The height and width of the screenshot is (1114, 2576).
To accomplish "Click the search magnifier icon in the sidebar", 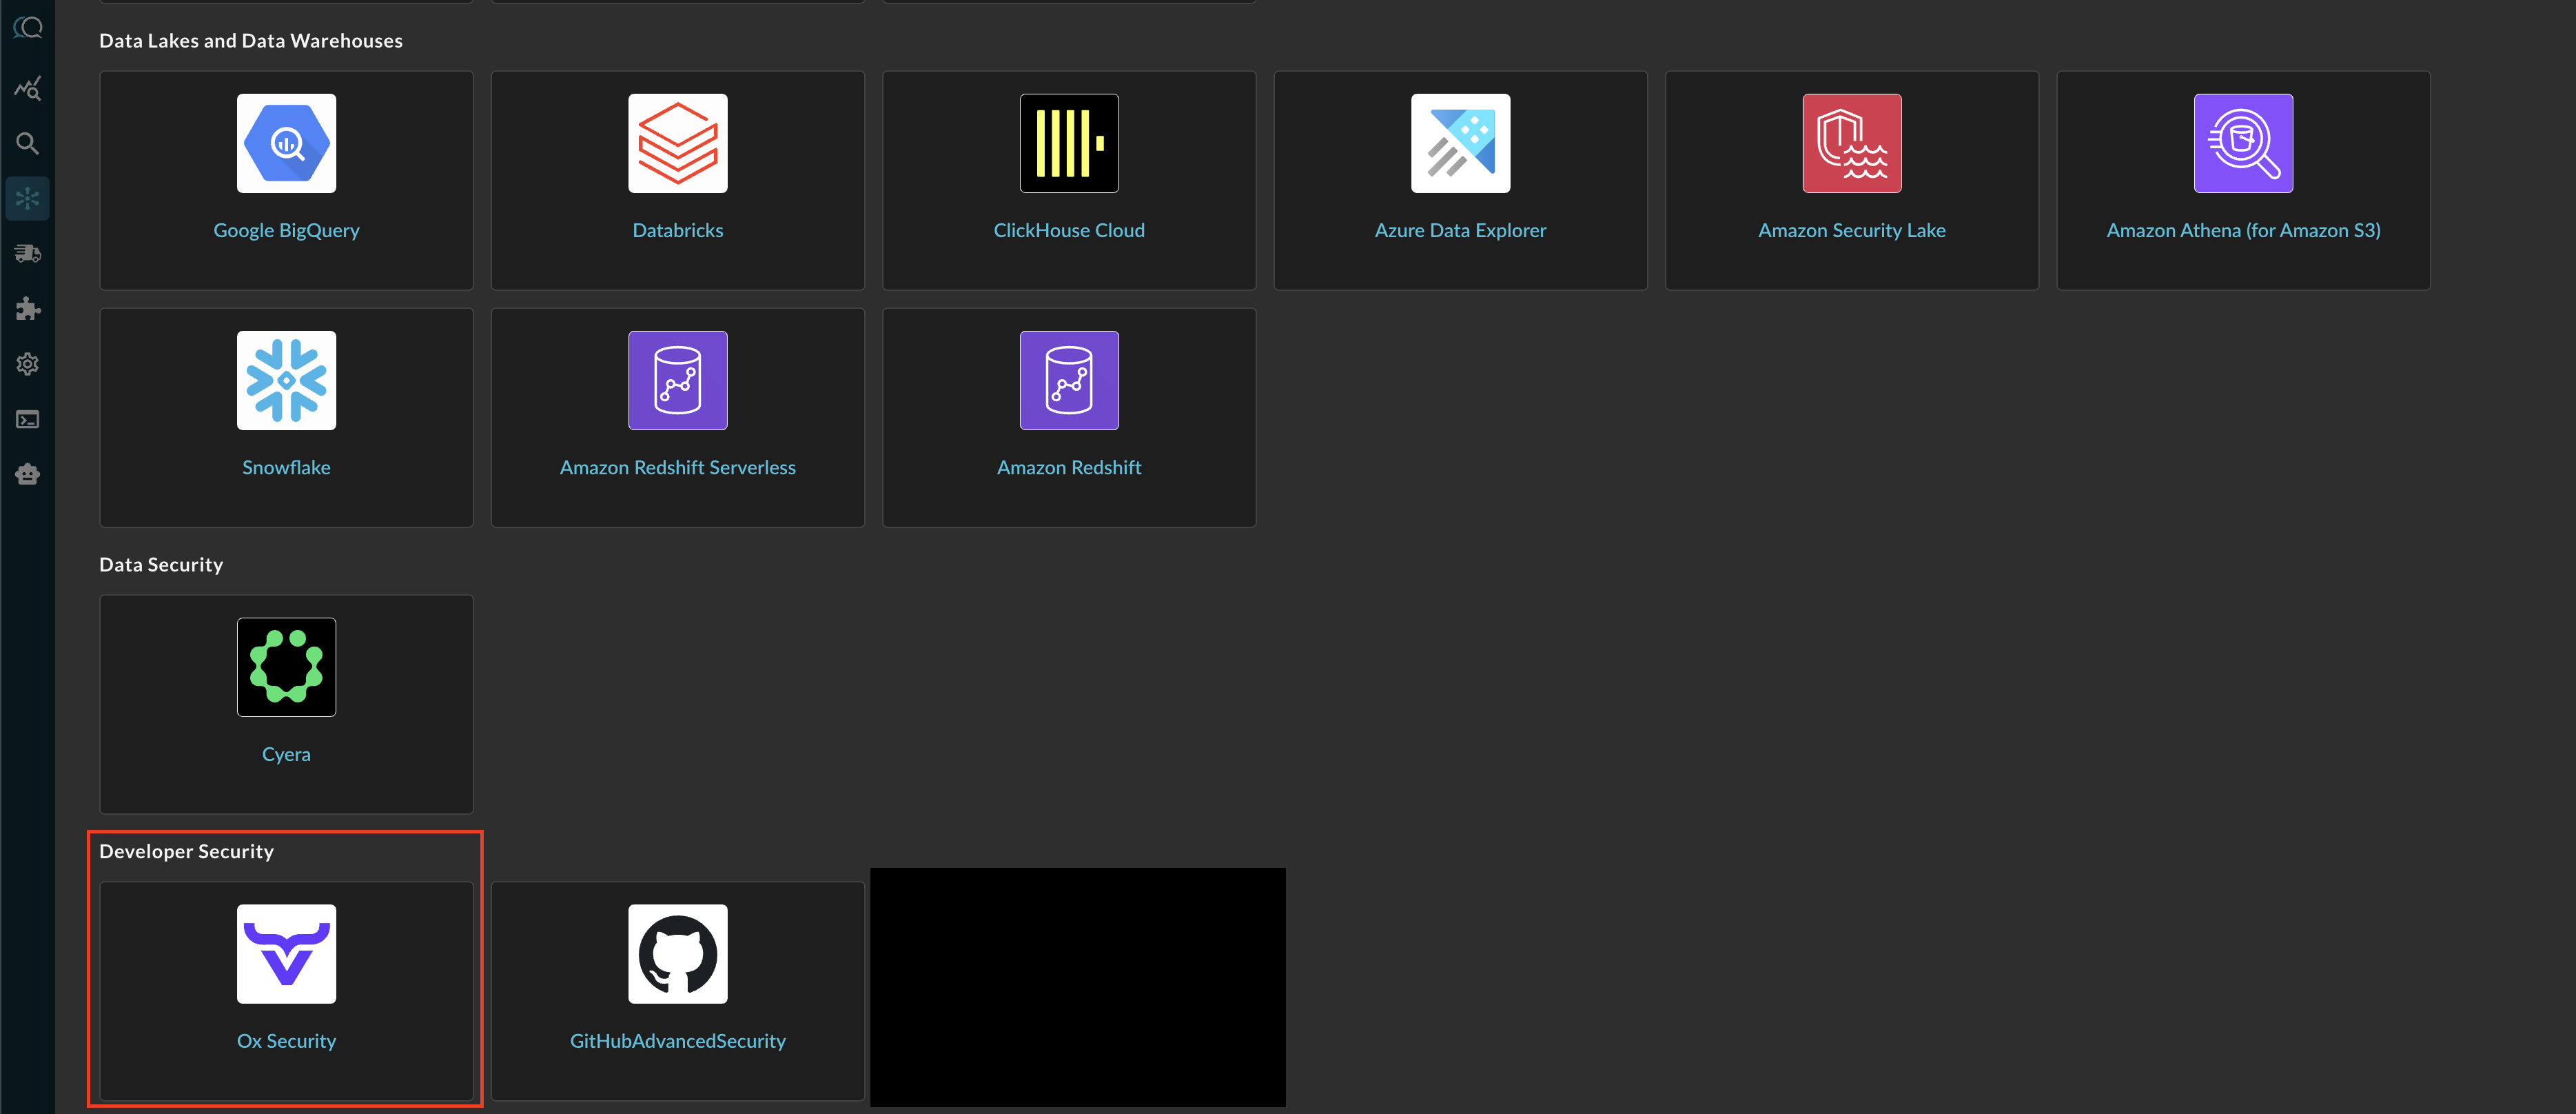I will [x=28, y=144].
